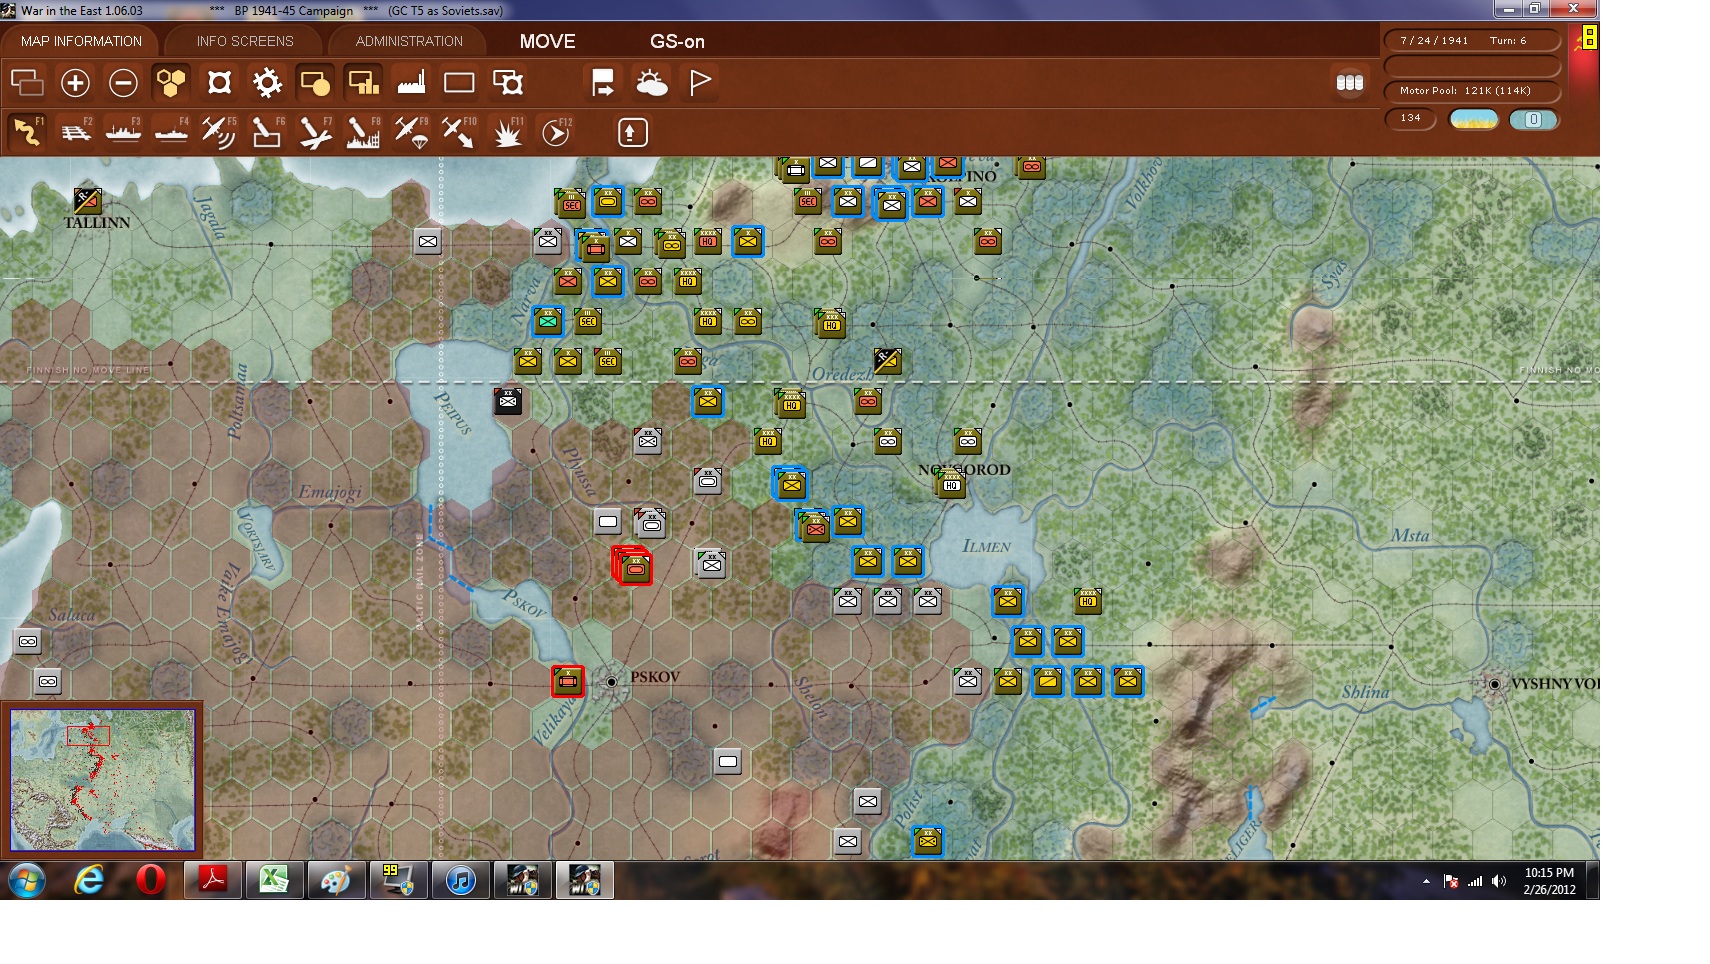This screenshot has height=964, width=1710.
Task: Click the four-cornered bracket toolbar icon
Action: click(219, 83)
